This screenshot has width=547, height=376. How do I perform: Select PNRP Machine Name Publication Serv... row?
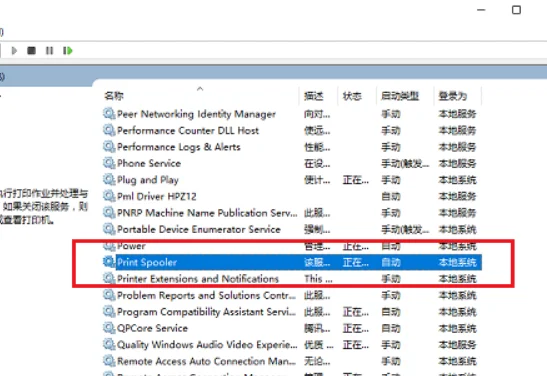click(x=292, y=212)
